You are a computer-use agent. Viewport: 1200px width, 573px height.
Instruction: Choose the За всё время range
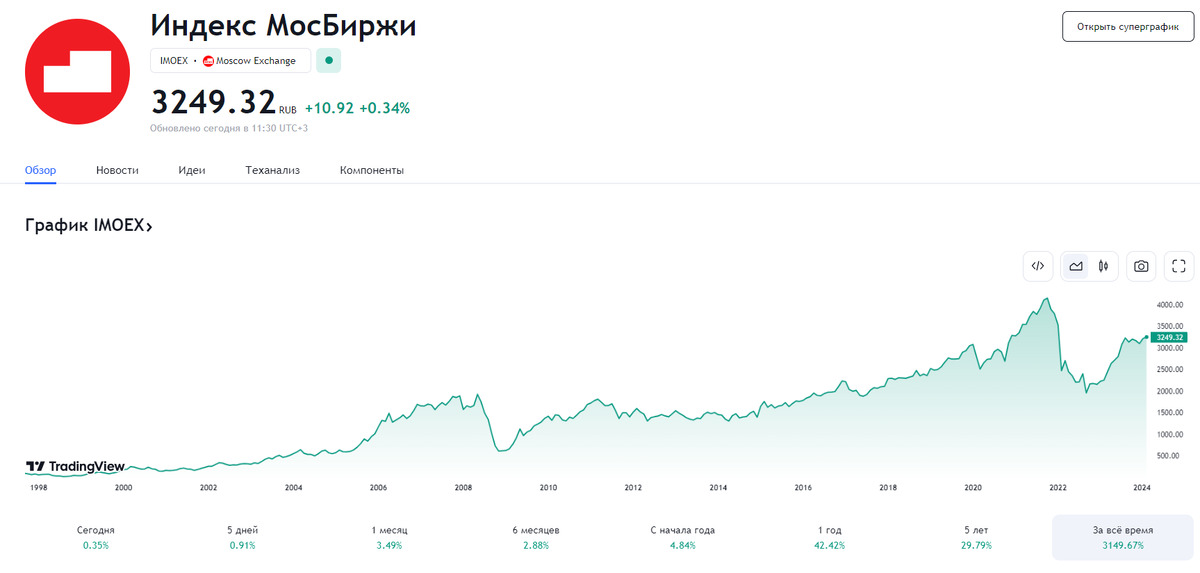tap(1123, 537)
